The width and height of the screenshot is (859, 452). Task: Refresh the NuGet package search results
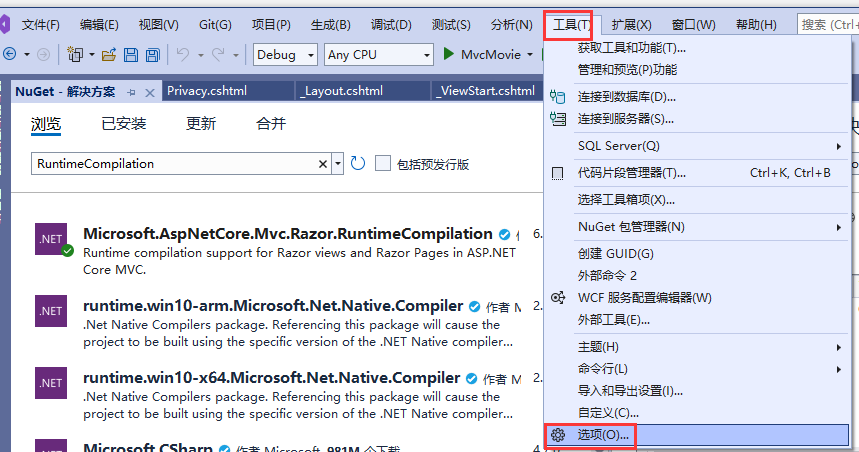pyautogui.click(x=358, y=163)
